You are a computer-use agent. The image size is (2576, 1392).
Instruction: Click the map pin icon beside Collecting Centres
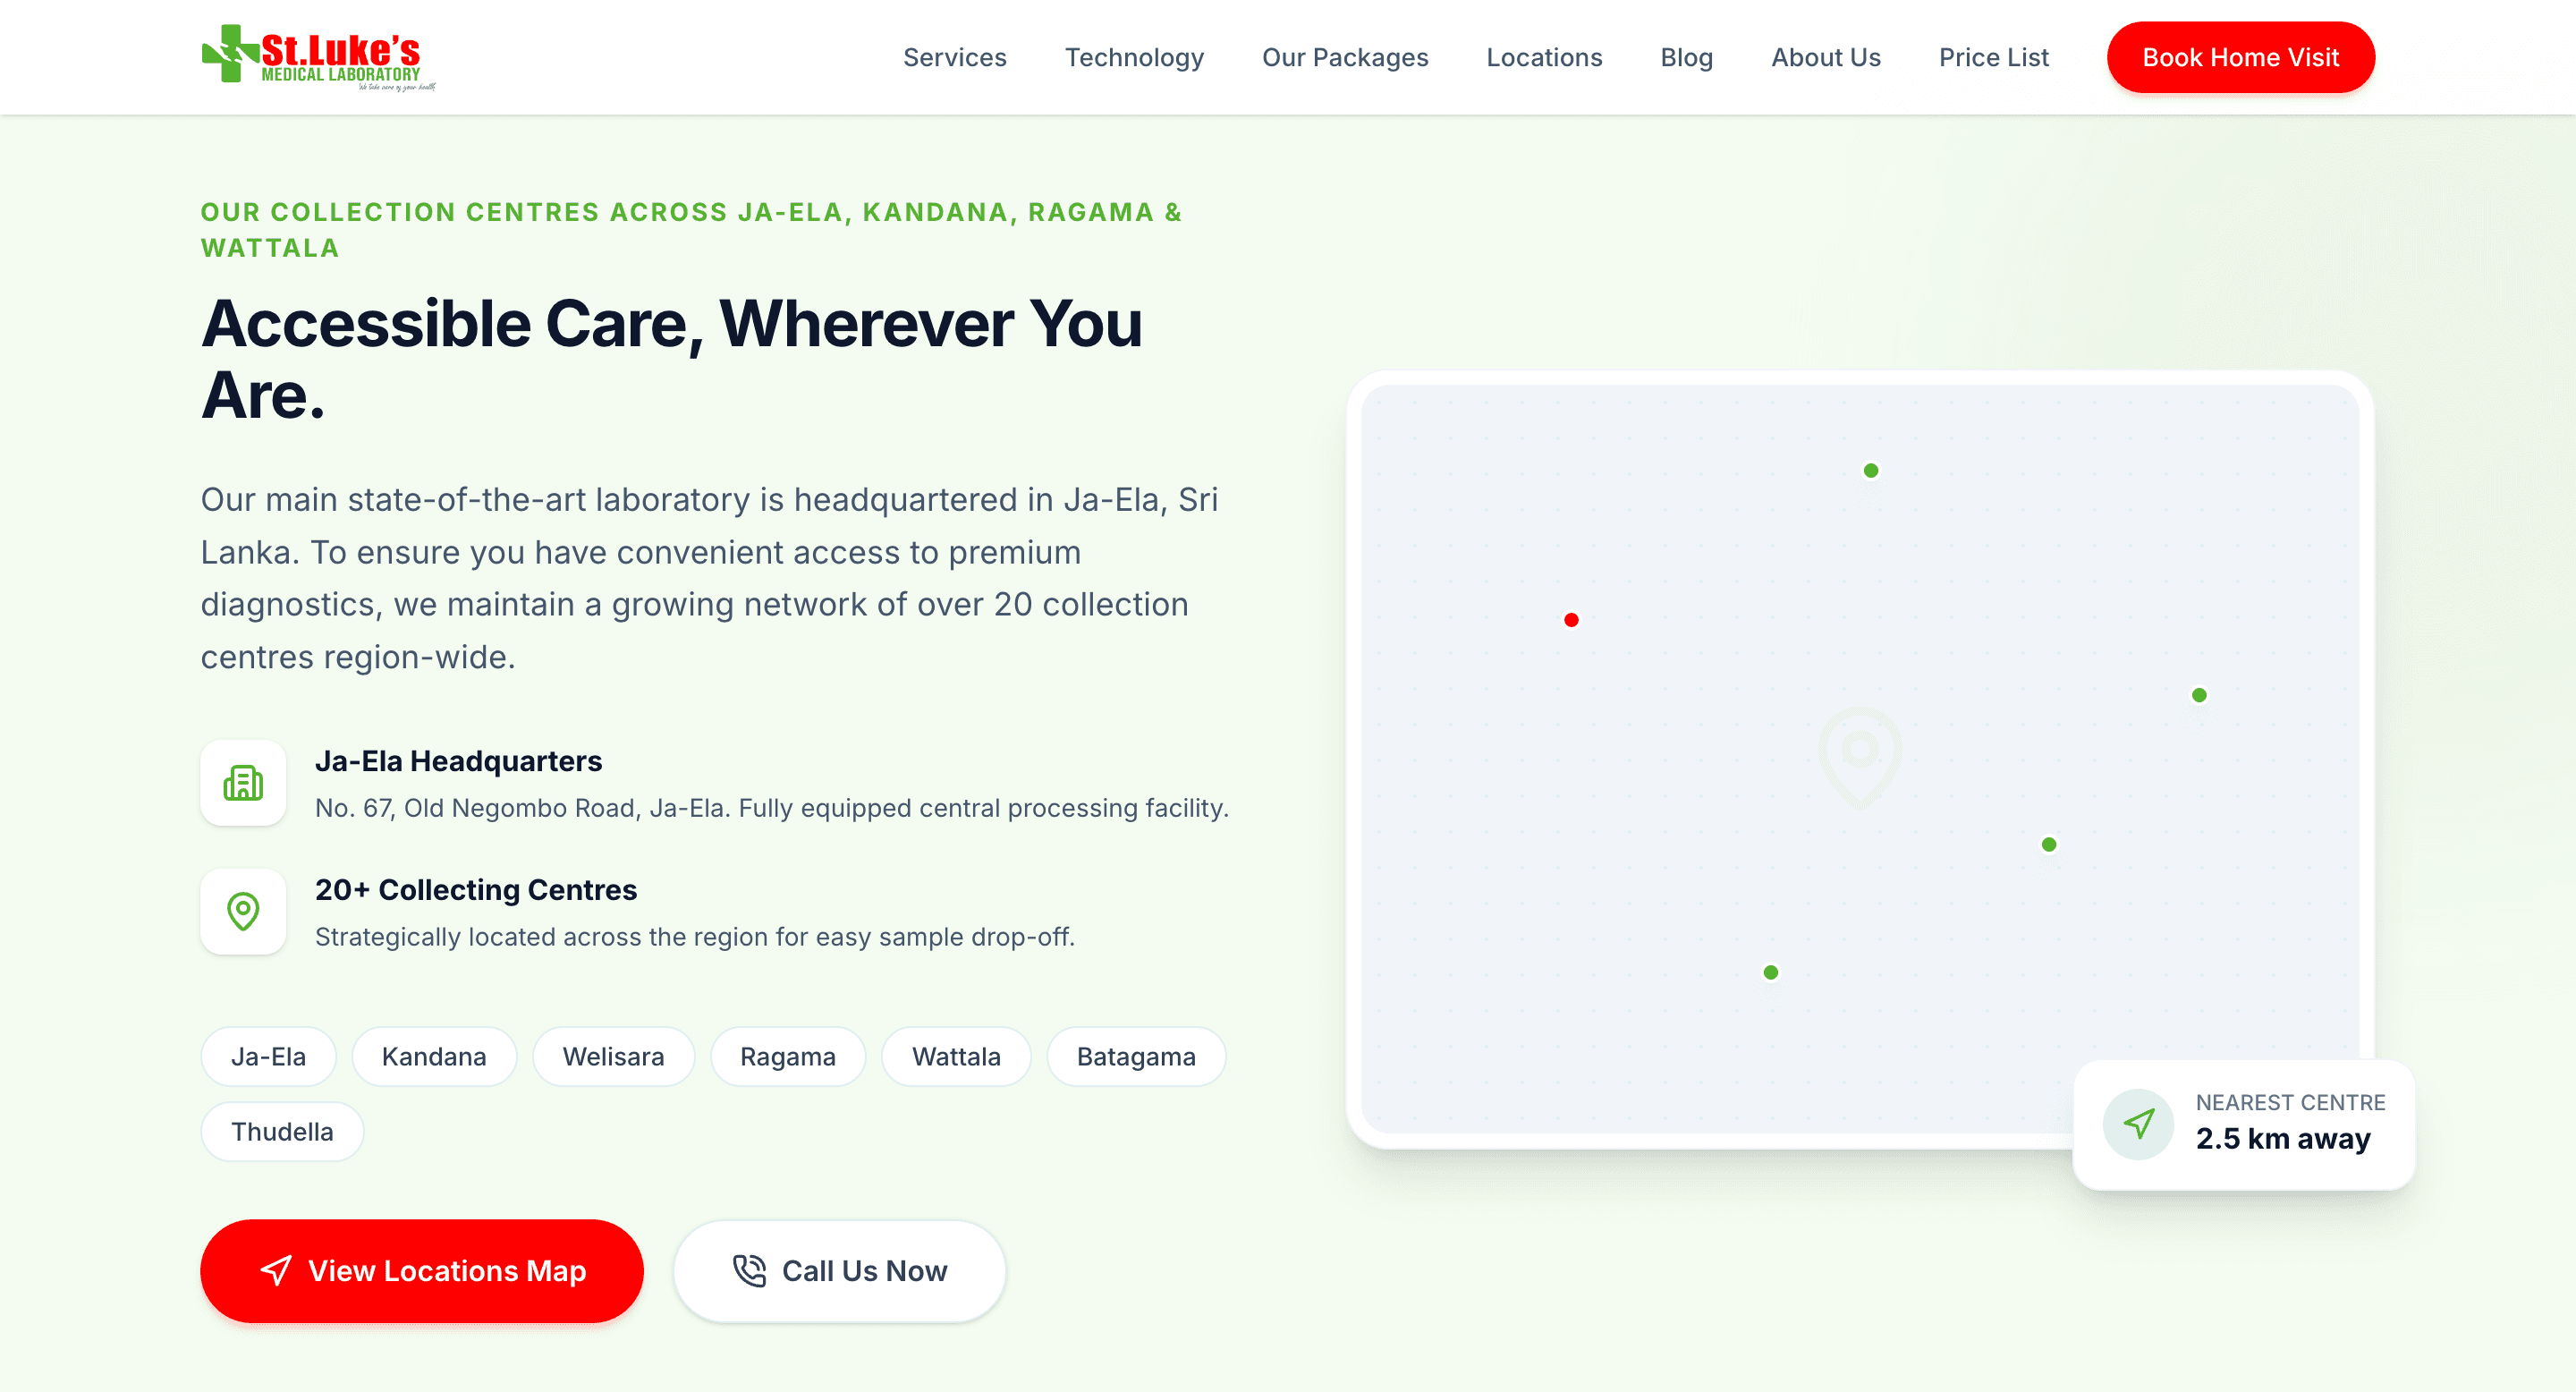pos(243,911)
